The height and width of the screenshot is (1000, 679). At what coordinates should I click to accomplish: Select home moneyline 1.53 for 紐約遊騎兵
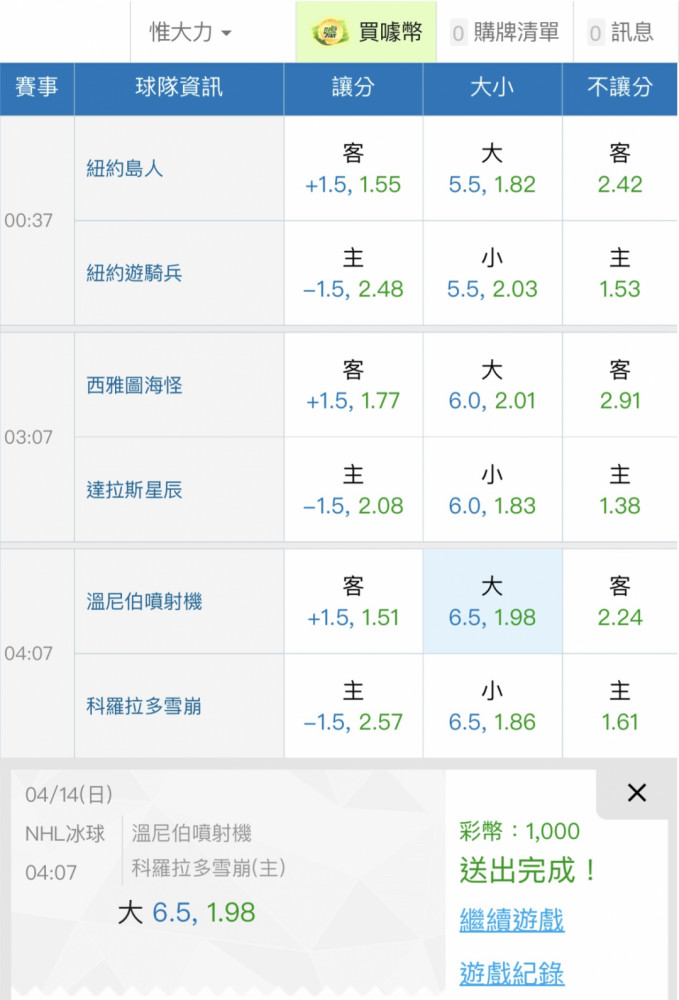click(620, 274)
